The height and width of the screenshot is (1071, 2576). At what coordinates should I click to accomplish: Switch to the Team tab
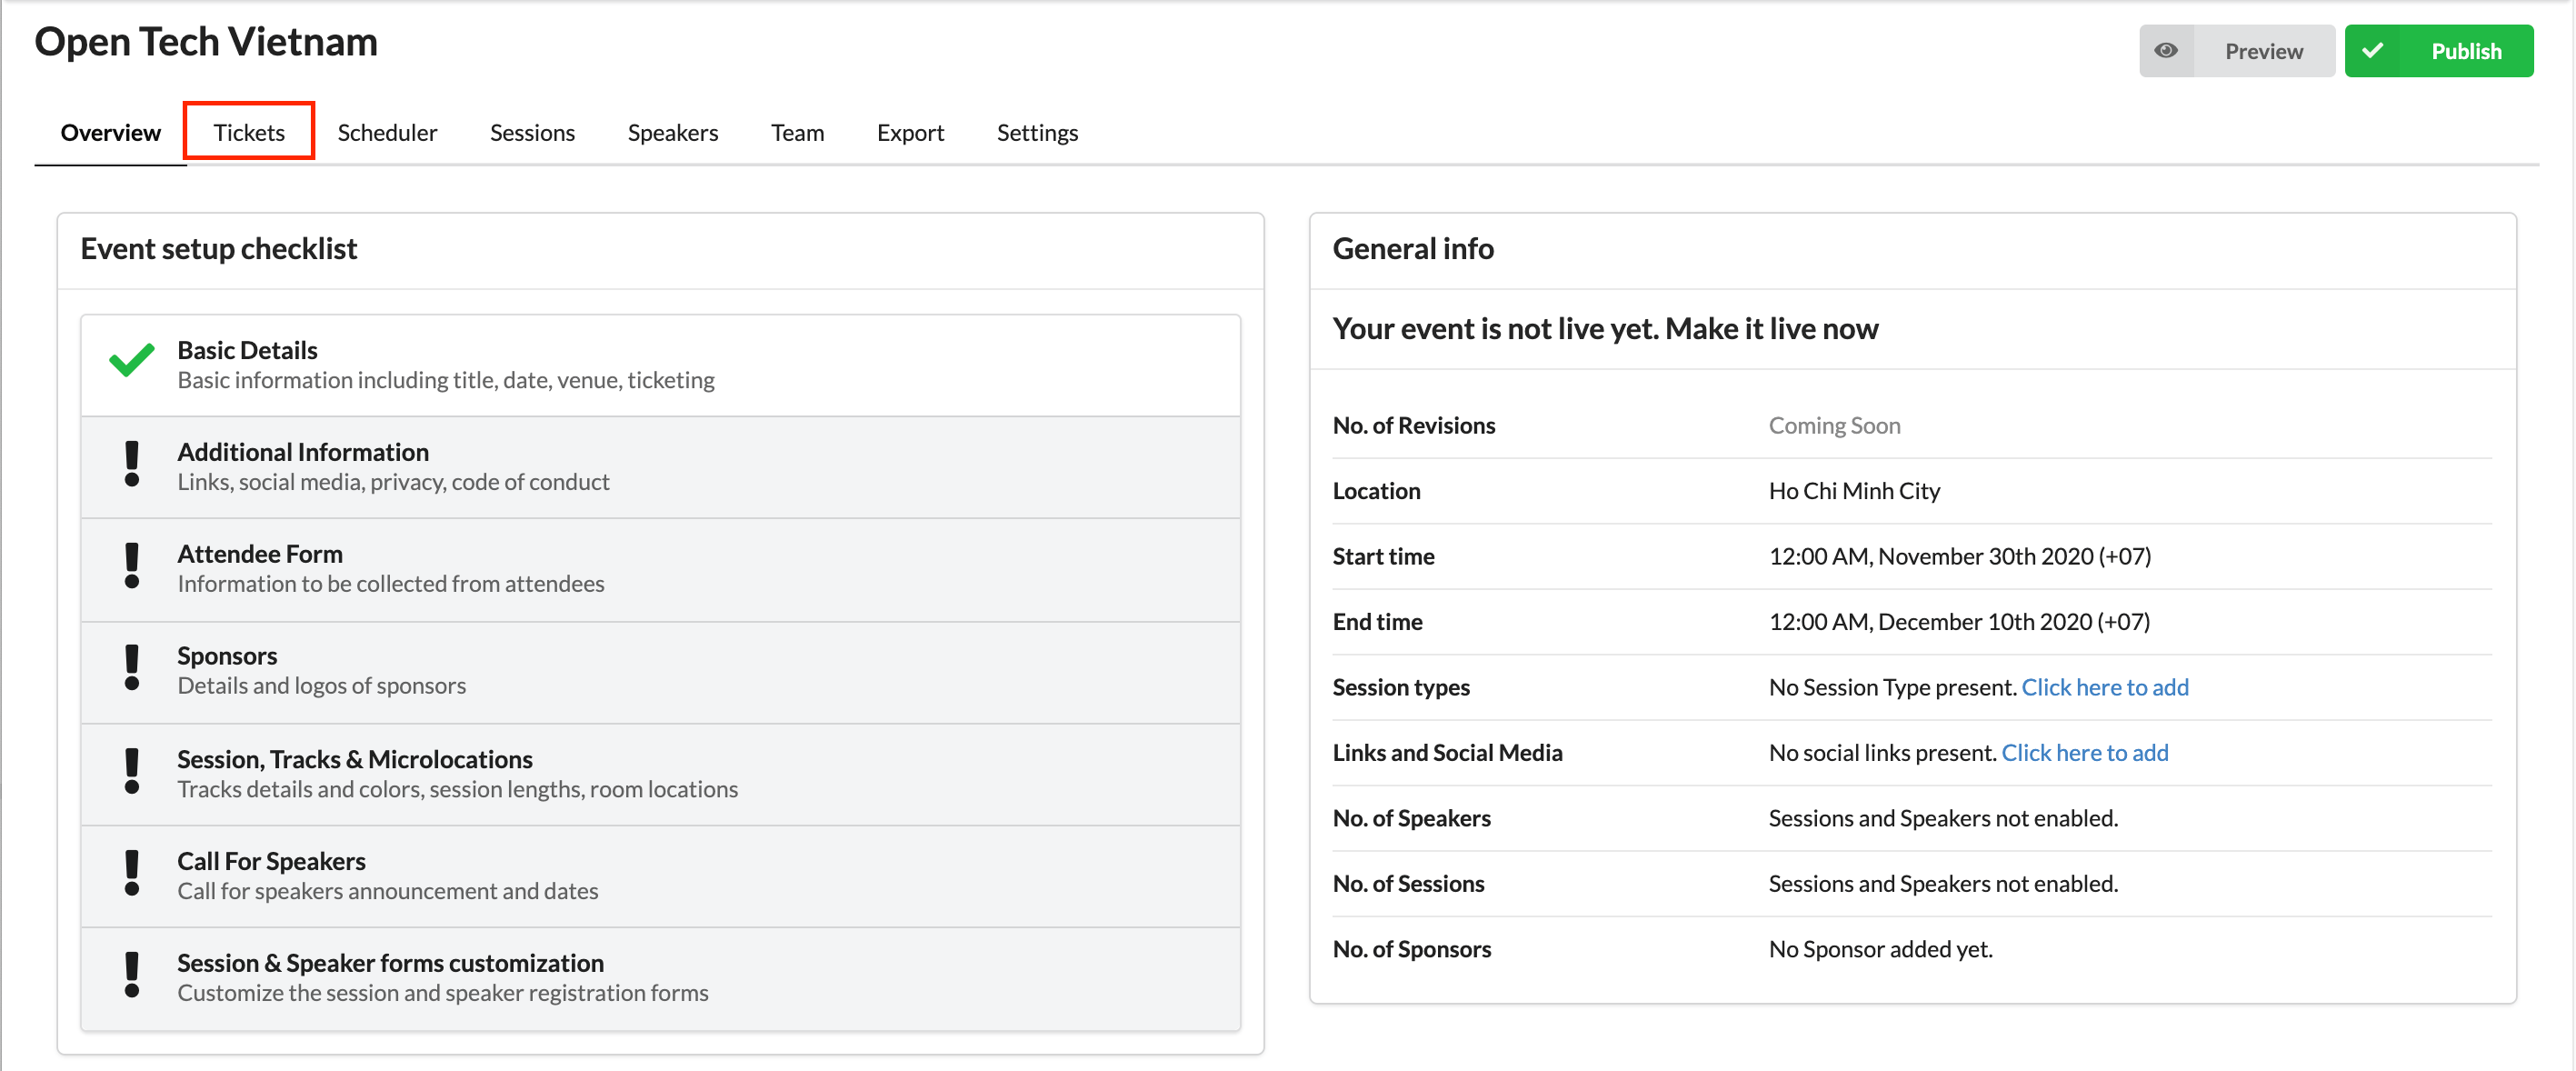[797, 131]
